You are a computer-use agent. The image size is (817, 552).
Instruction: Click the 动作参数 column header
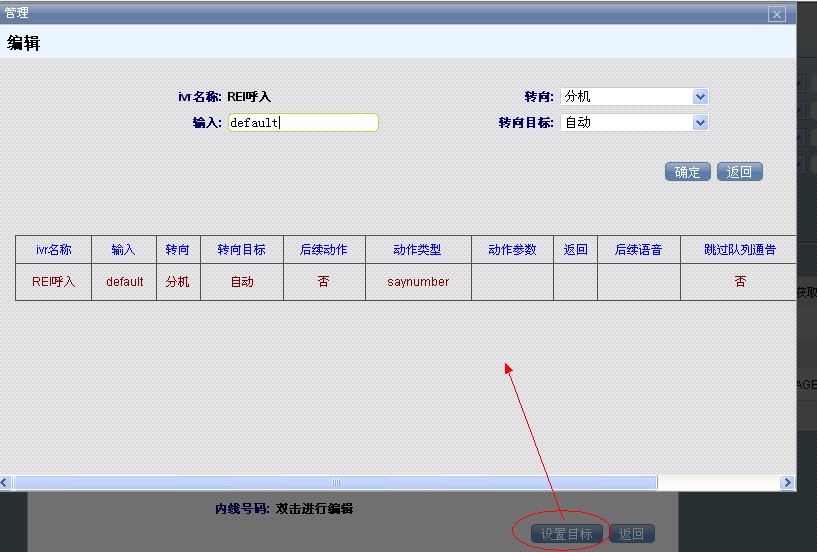coord(512,250)
